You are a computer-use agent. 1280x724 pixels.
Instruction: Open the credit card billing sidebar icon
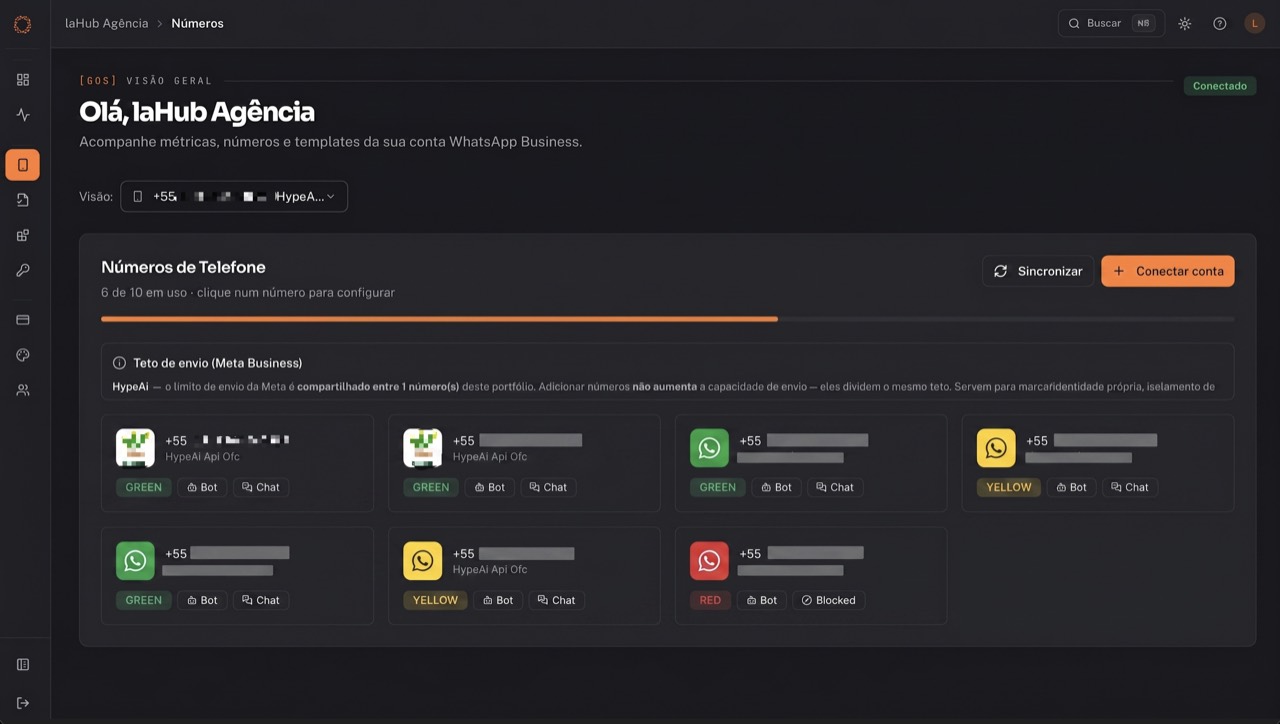click(23, 320)
